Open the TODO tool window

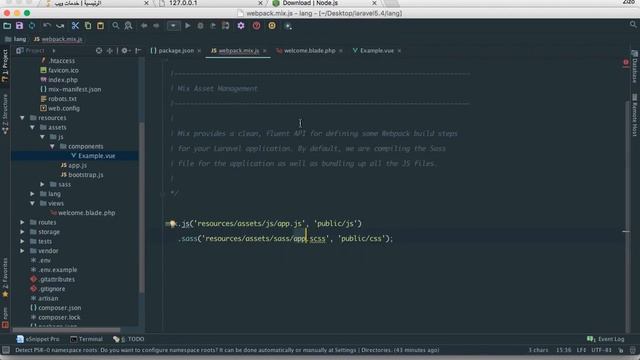(129, 339)
